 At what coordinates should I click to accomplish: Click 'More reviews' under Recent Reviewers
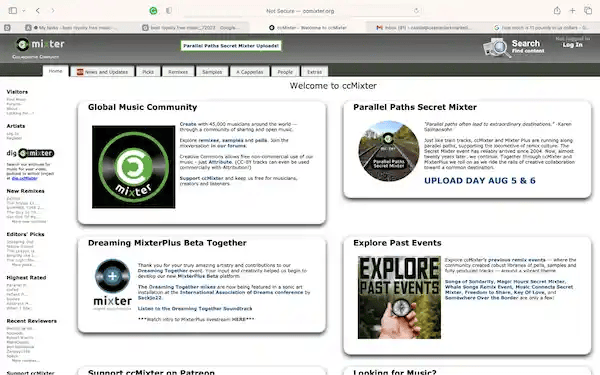point(25,360)
